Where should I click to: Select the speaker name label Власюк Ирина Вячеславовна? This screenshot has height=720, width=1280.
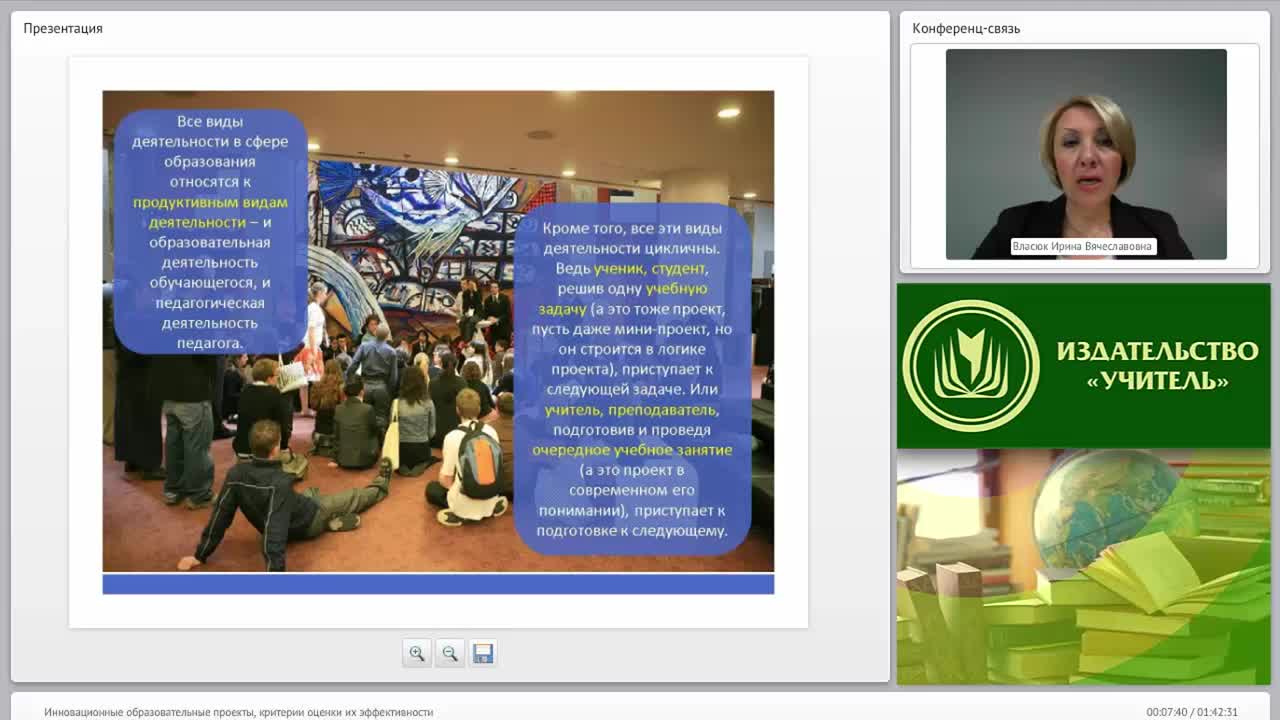pyautogui.click(x=1083, y=246)
